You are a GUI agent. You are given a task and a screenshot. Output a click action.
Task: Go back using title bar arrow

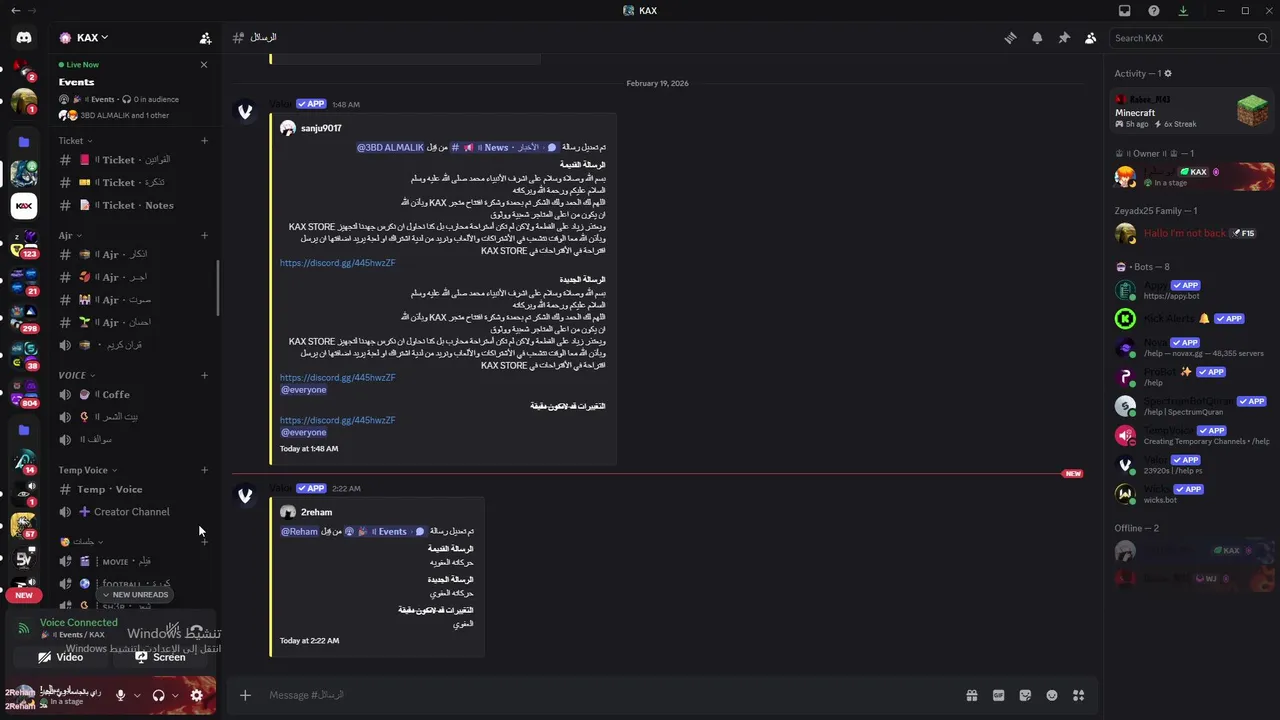click(x=15, y=11)
